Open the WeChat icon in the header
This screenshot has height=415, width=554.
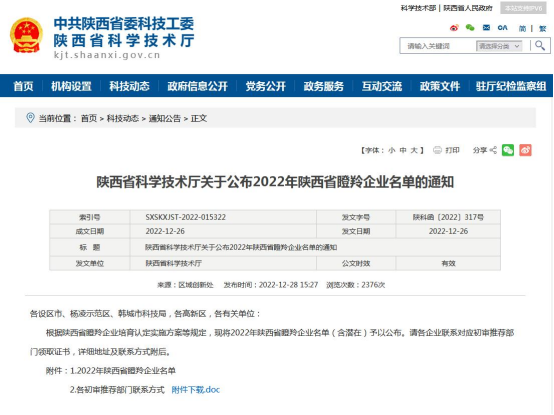pyautogui.click(x=470, y=28)
